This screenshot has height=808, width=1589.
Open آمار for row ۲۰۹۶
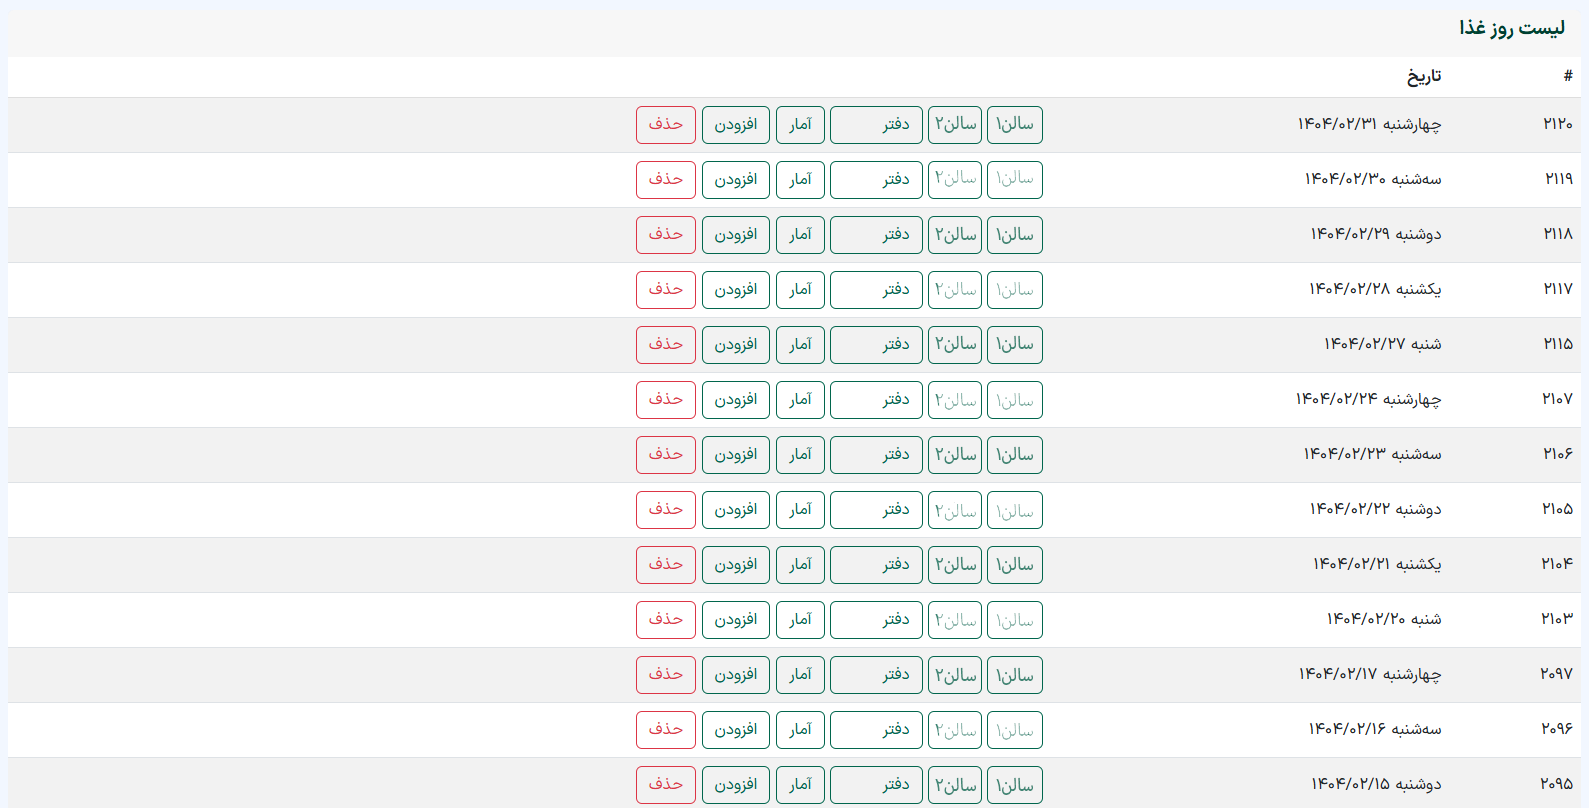pos(800,730)
